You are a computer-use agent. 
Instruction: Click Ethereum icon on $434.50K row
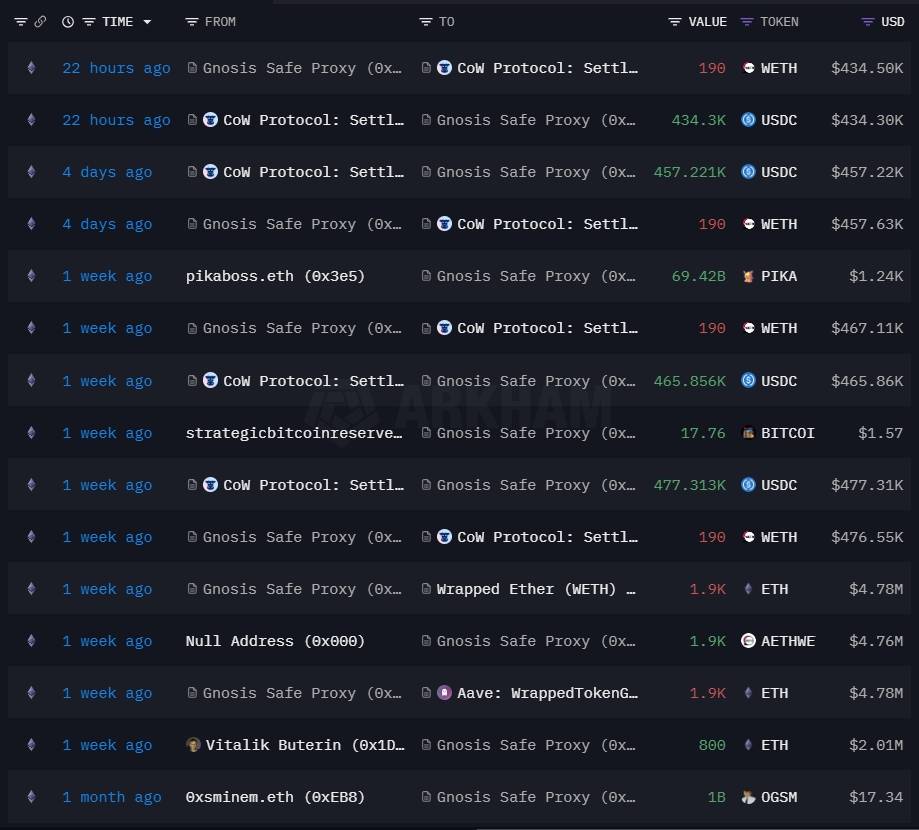coord(32,68)
